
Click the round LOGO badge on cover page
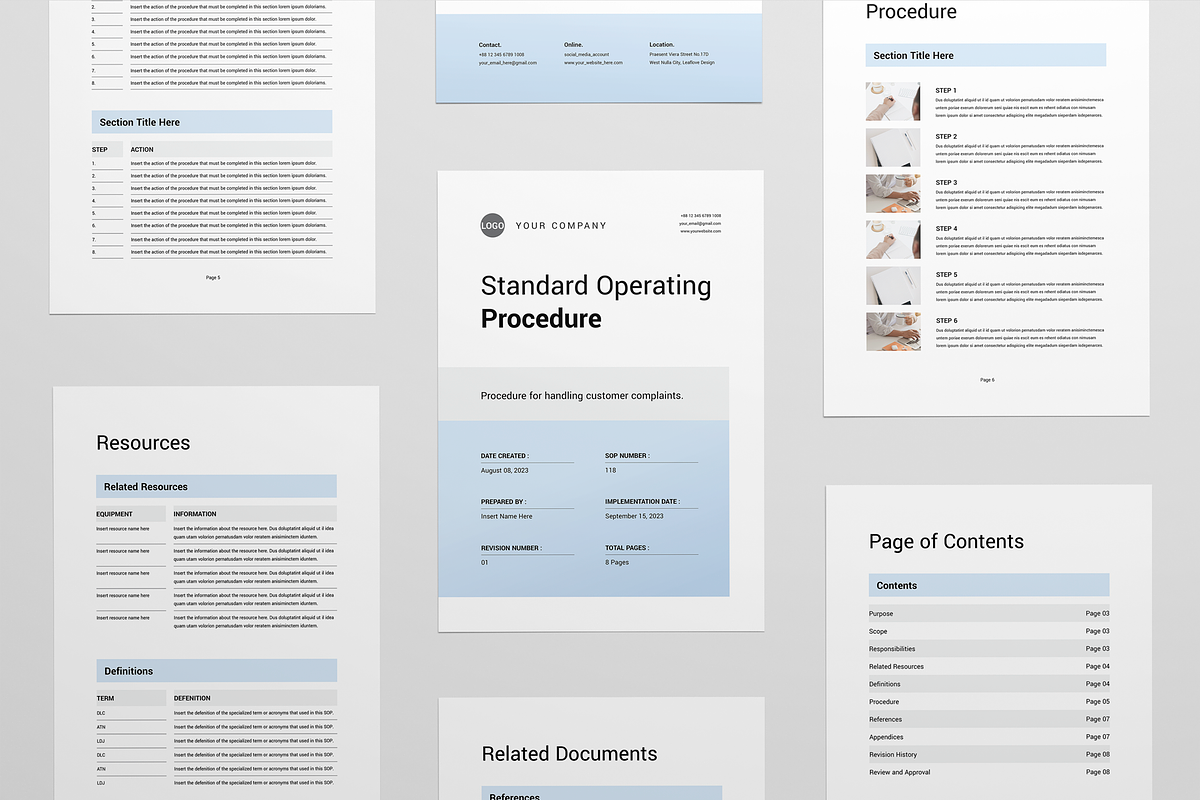pos(492,226)
